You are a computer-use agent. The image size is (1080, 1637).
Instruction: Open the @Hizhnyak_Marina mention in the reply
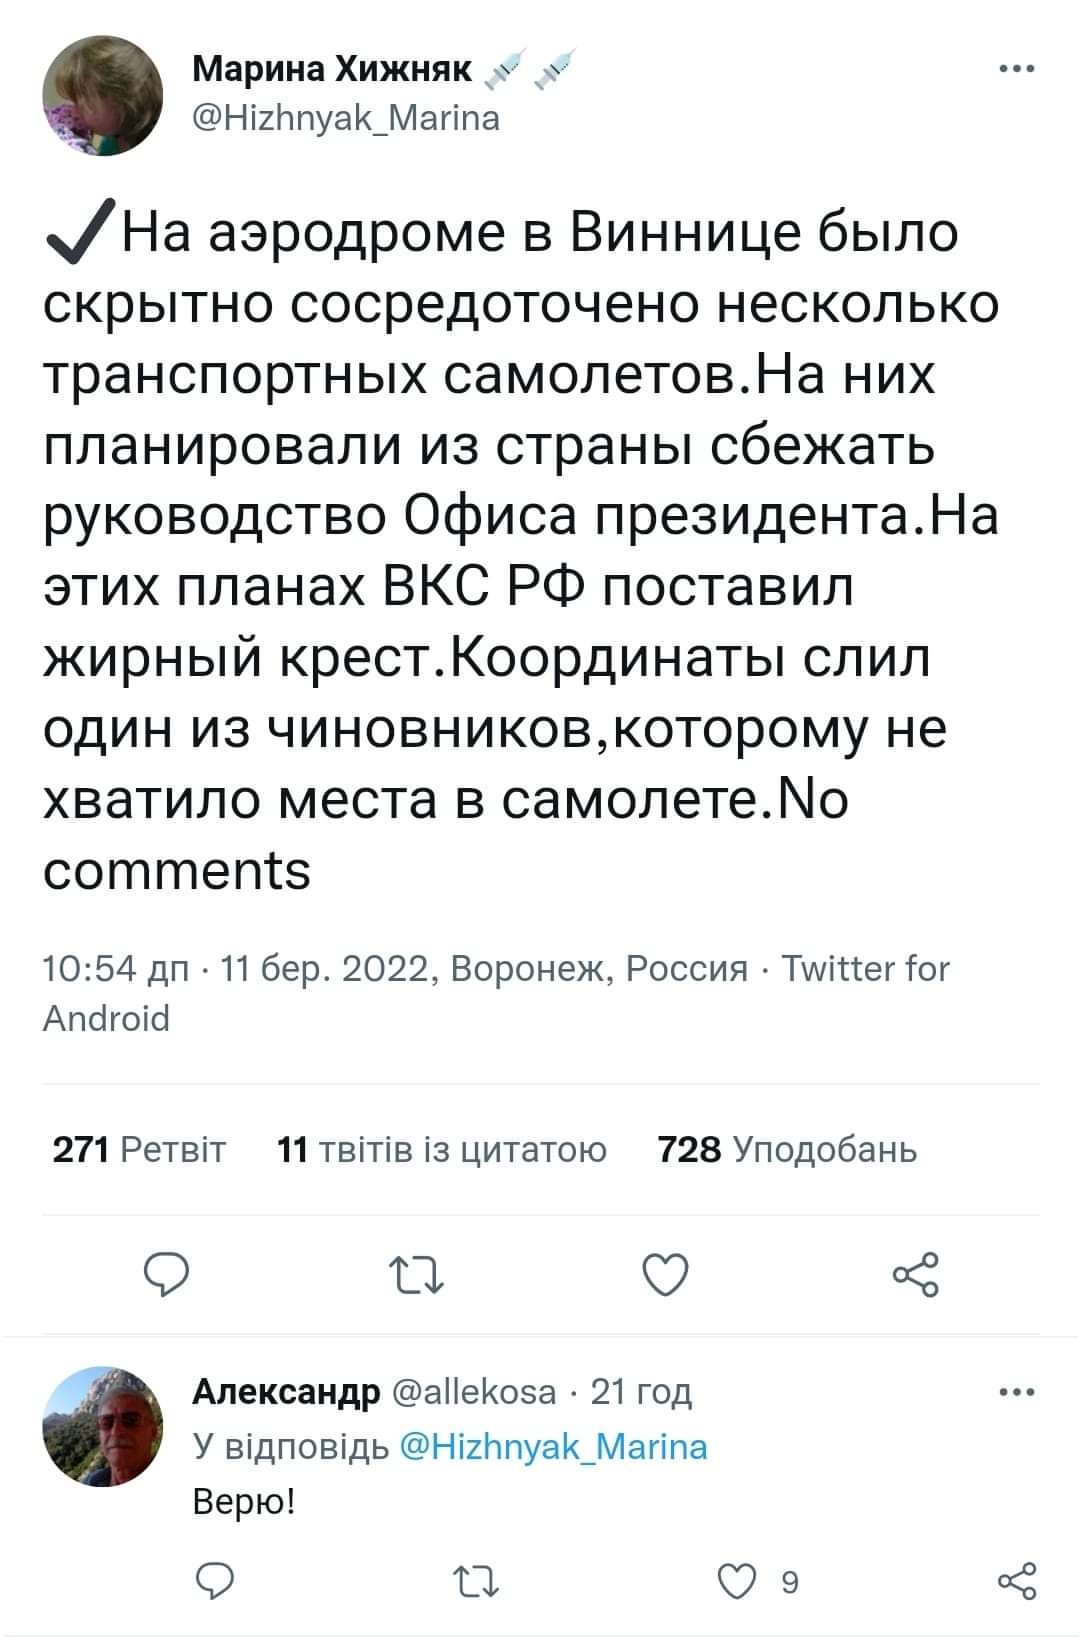(x=554, y=1445)
